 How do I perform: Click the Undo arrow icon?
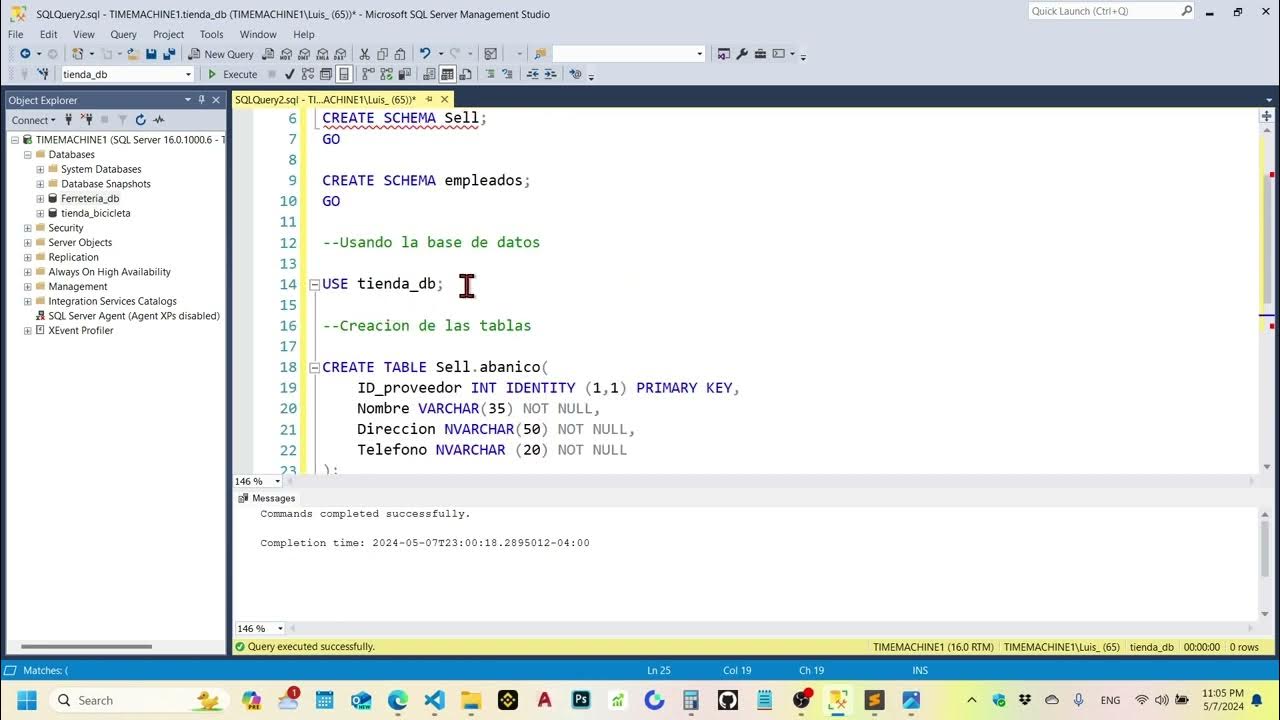(425, 54)
